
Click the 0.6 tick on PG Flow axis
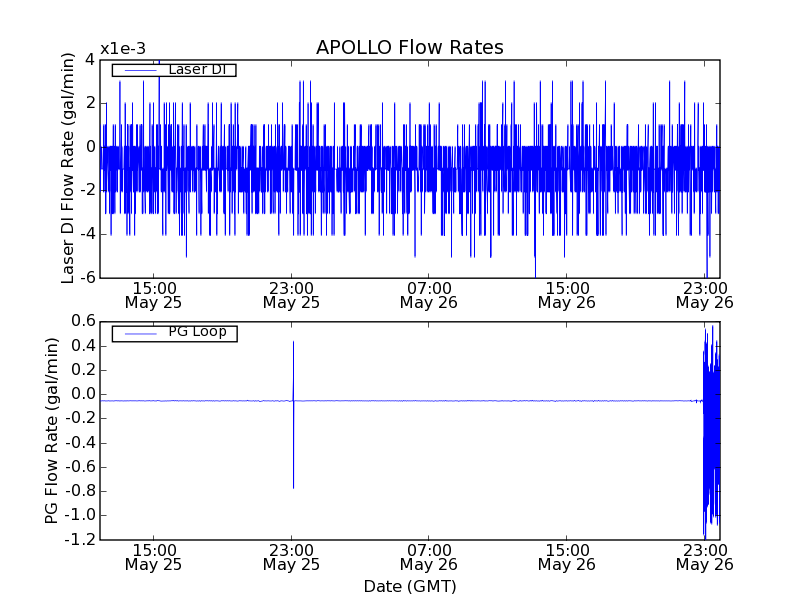coord(83,321)
